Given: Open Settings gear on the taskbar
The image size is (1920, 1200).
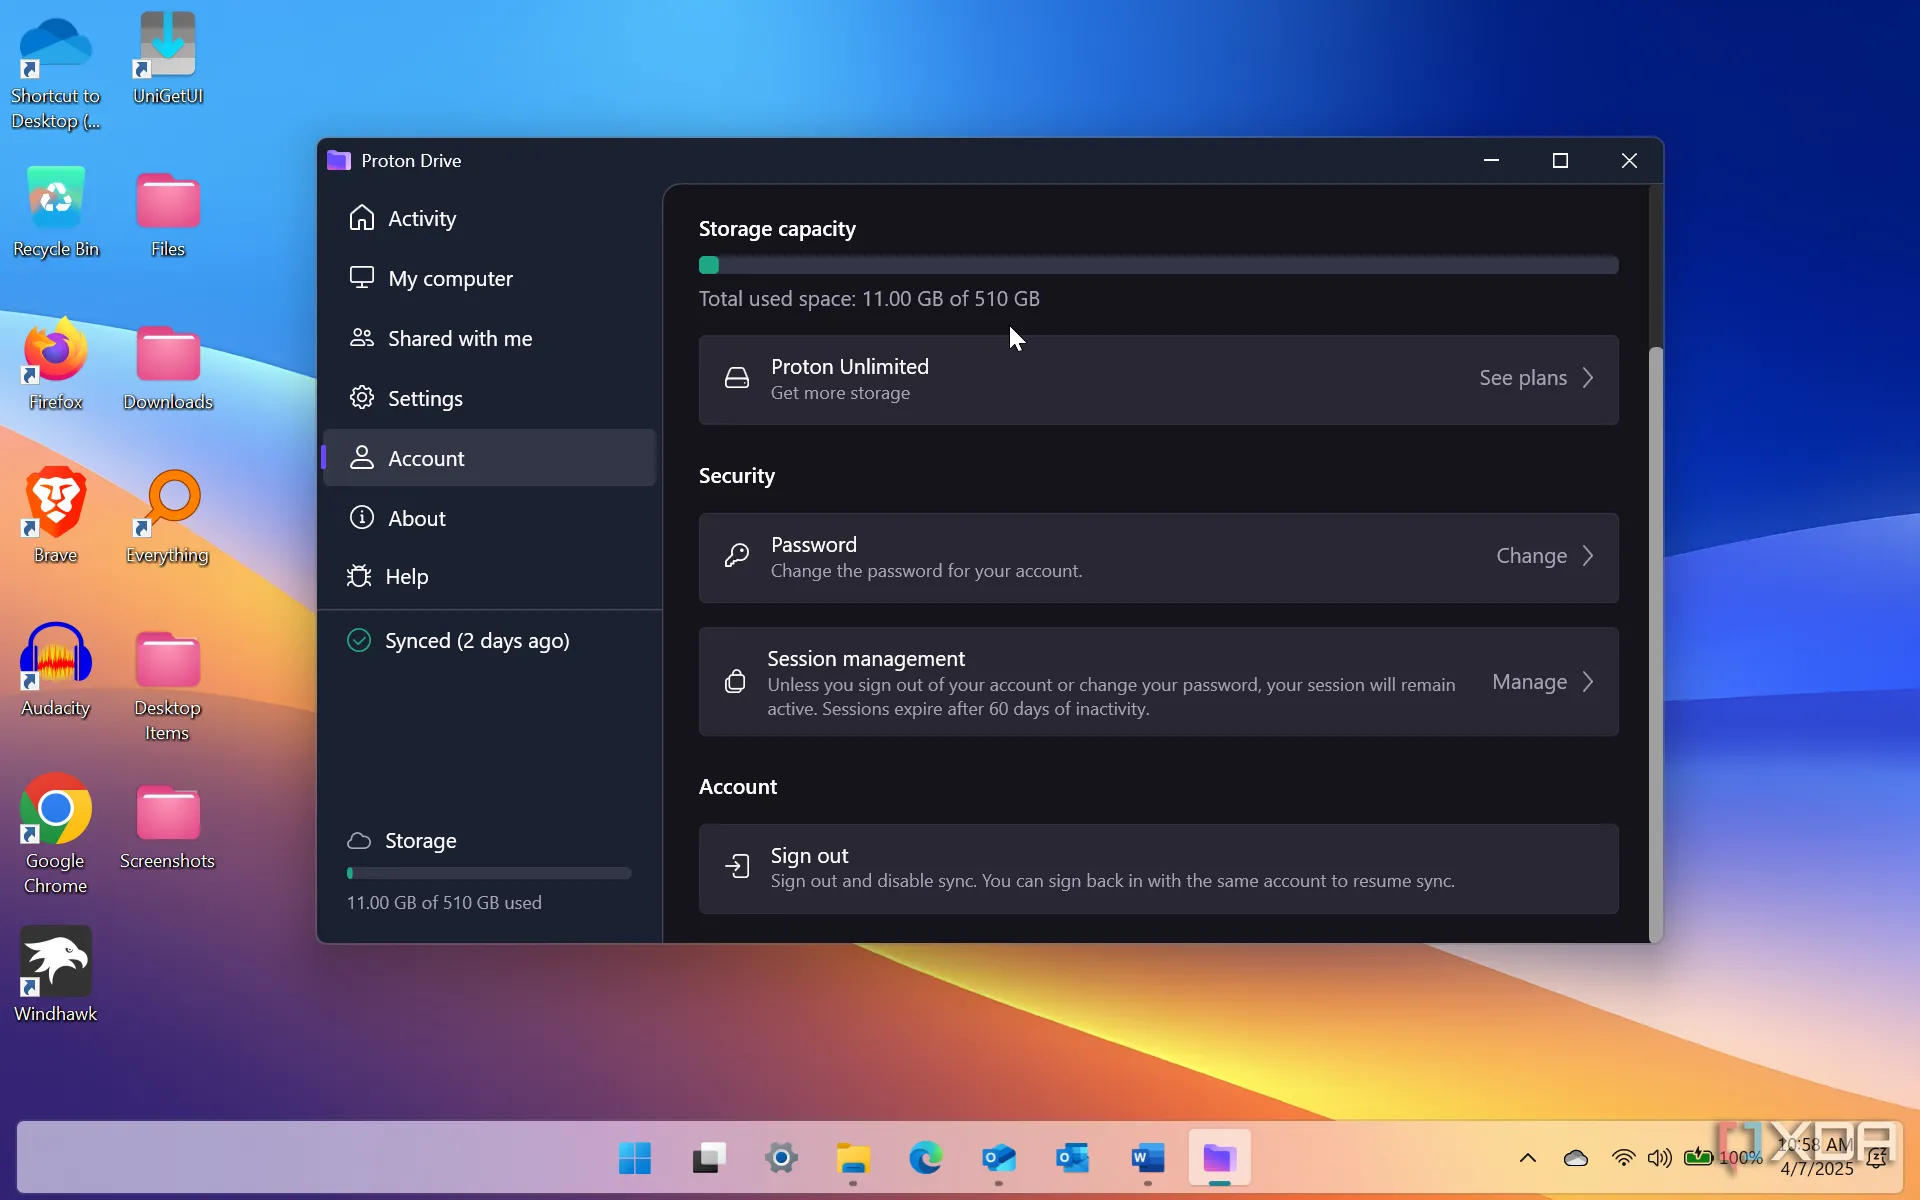Looking at the screenshot, I should pyautogui.click(x=781, y=1158).
